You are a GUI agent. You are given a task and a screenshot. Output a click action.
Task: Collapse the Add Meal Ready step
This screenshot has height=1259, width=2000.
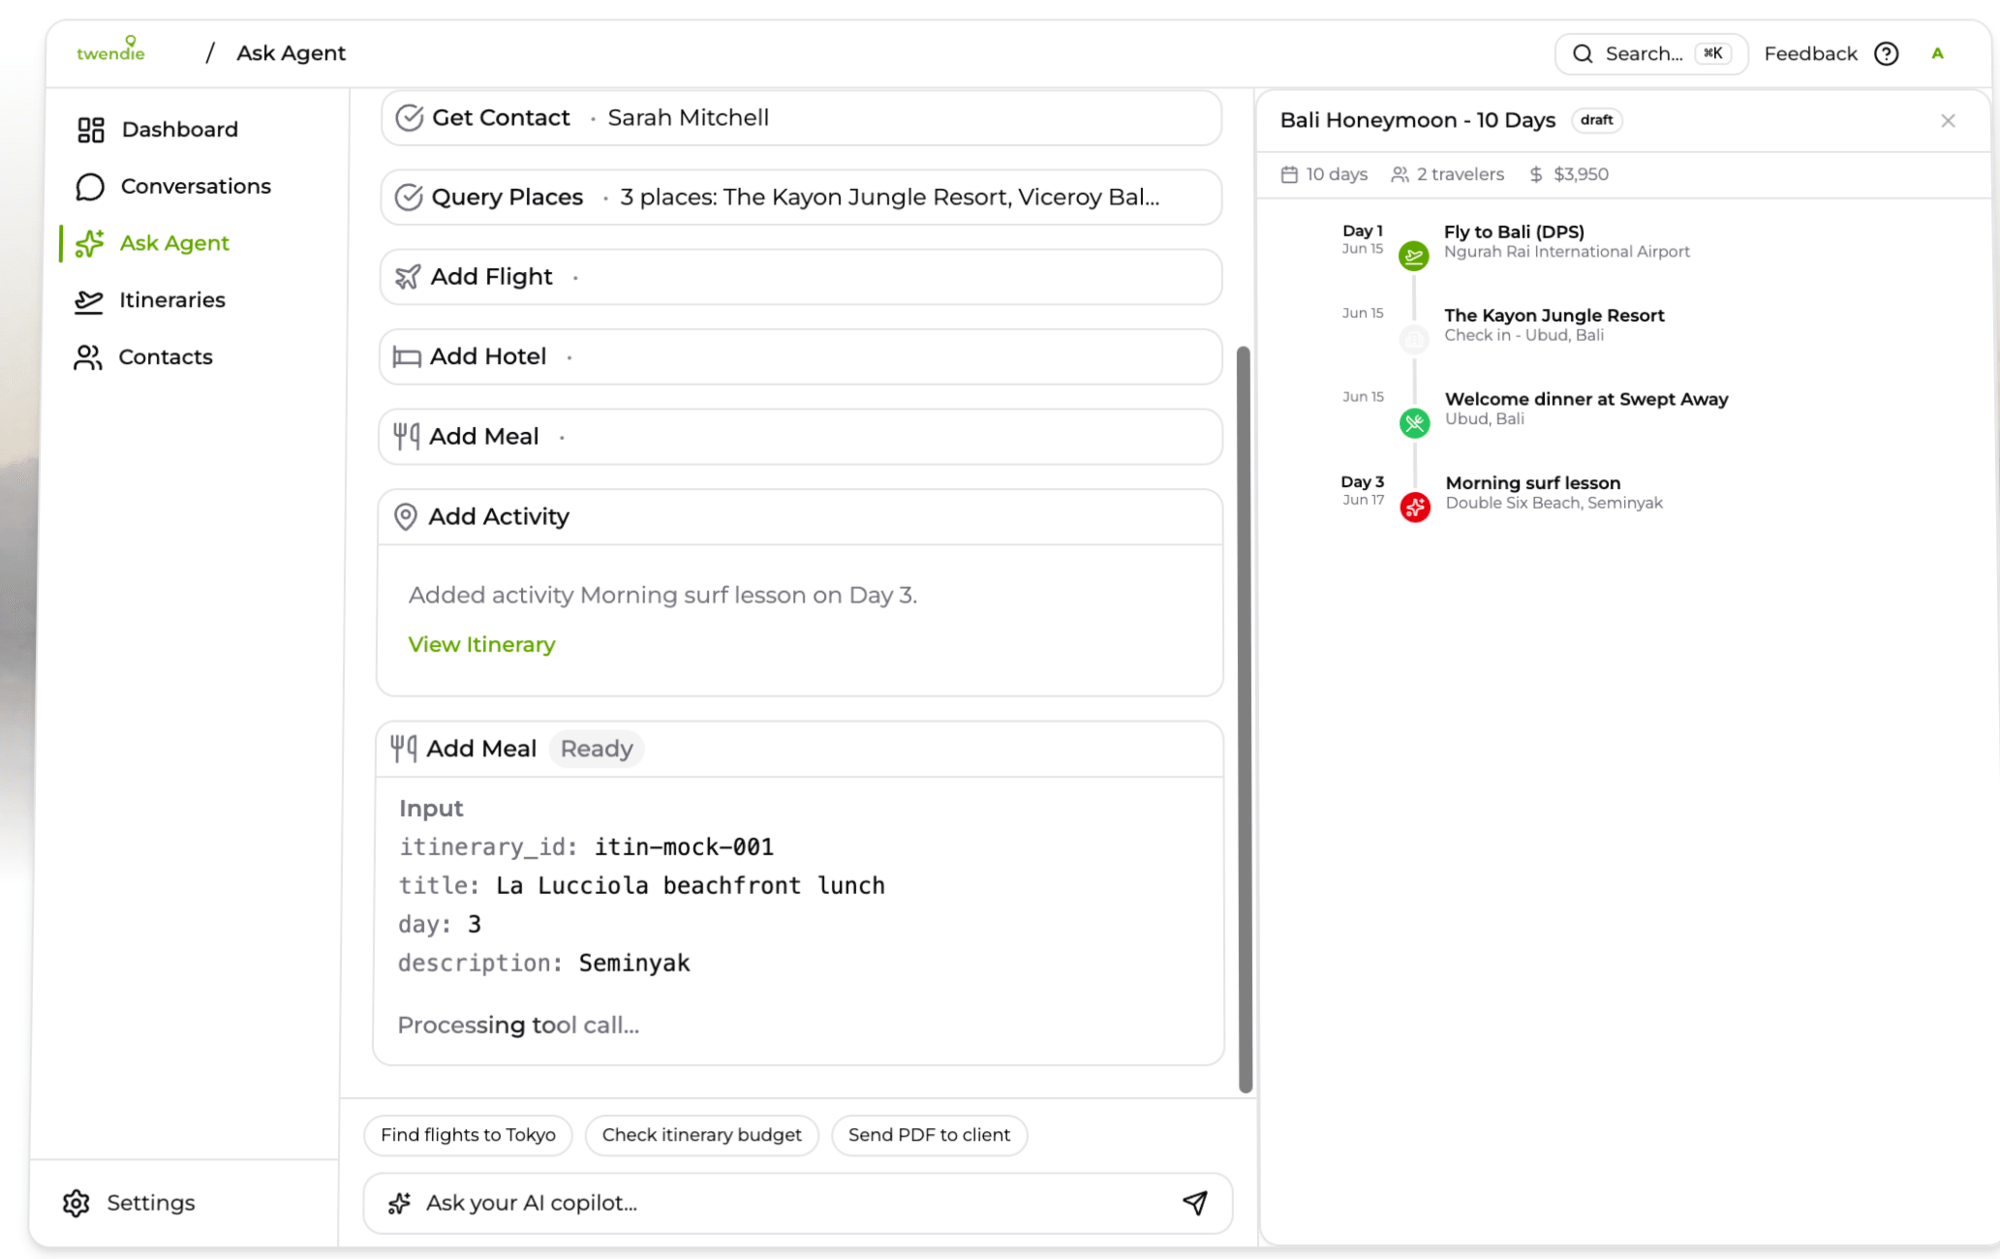(799, 749)
